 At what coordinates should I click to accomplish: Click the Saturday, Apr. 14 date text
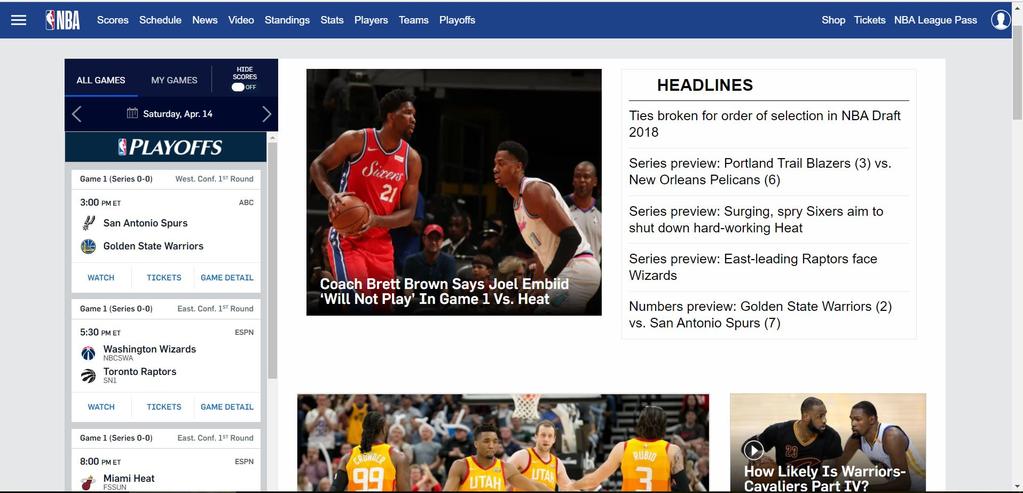tap(177, 114)
